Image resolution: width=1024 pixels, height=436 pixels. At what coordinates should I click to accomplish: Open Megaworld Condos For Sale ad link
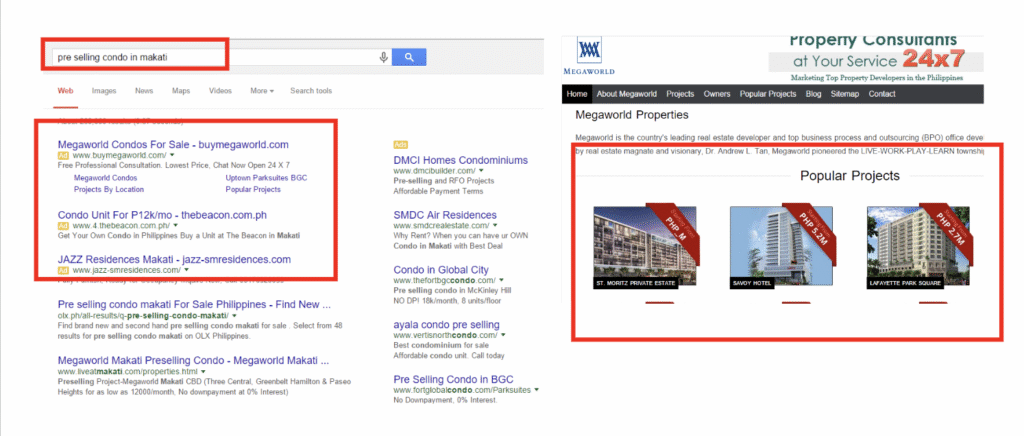pos(173,144)
